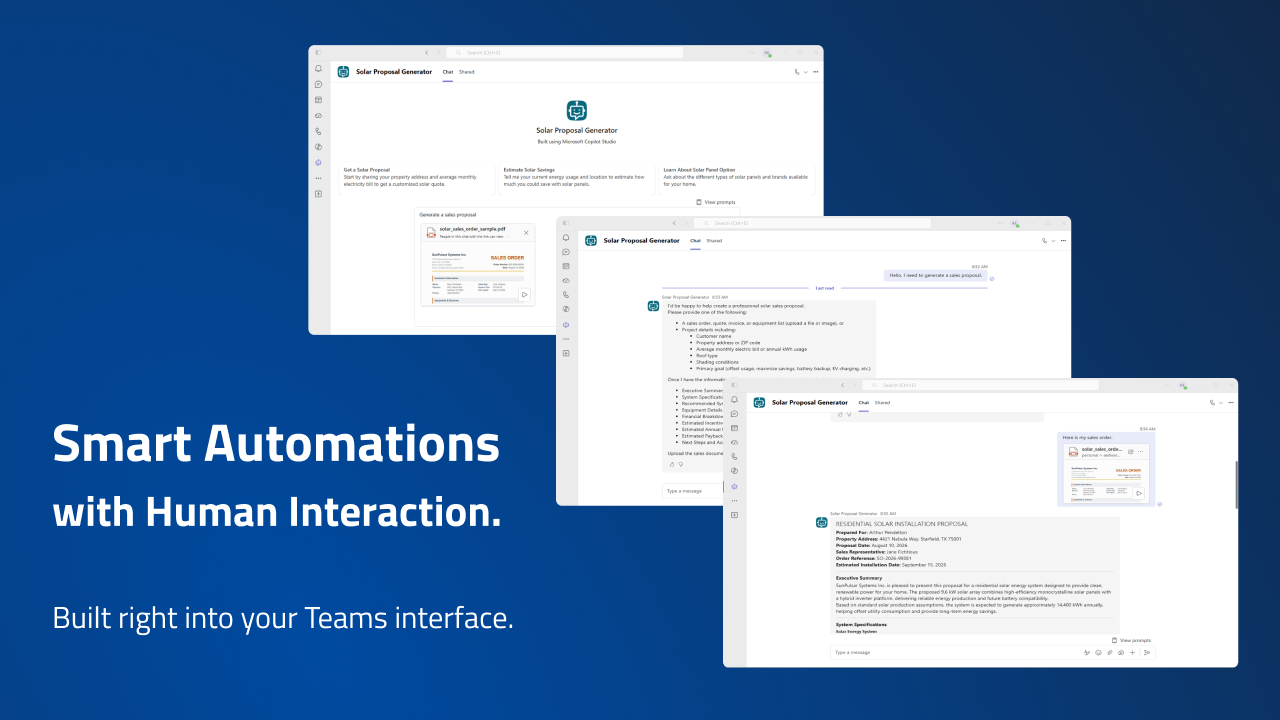
Task: Open OneDrive cloud icon in top window
Action: [x=318, y=115]
